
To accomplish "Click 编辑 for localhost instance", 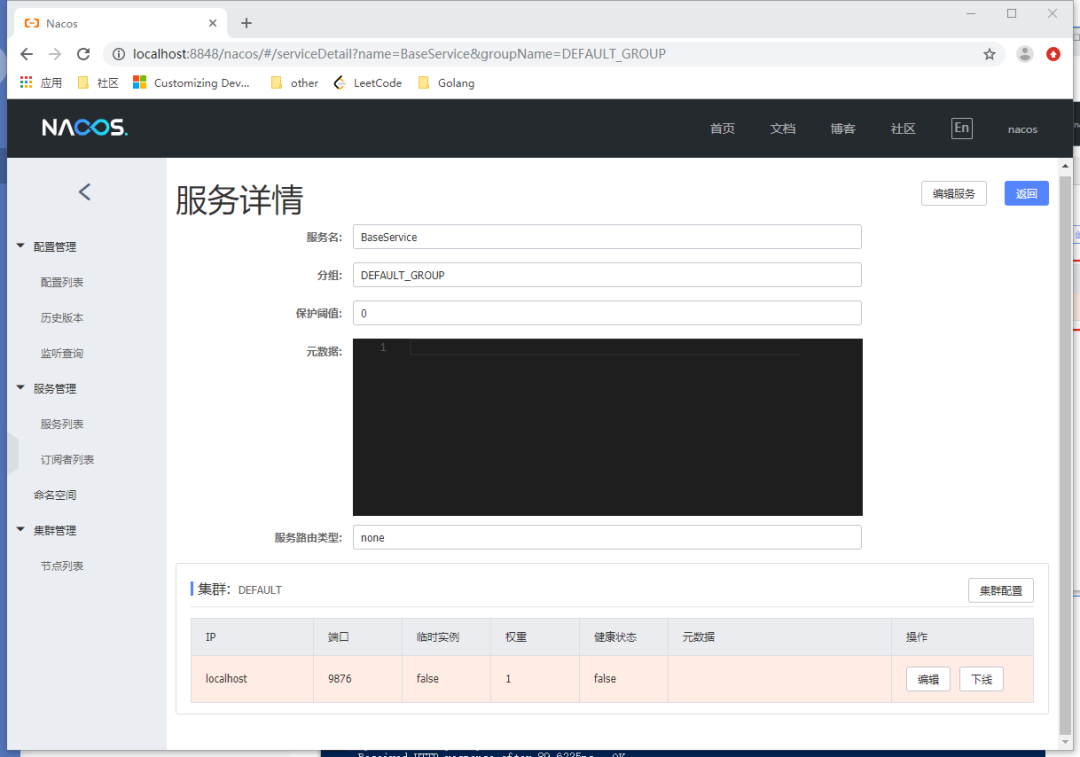I will [x=928, y=679].
